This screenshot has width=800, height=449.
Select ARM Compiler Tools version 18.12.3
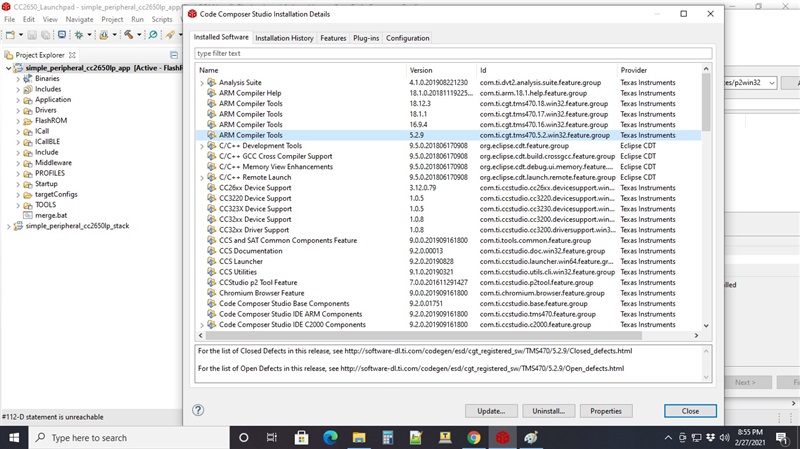pos(448,104)
